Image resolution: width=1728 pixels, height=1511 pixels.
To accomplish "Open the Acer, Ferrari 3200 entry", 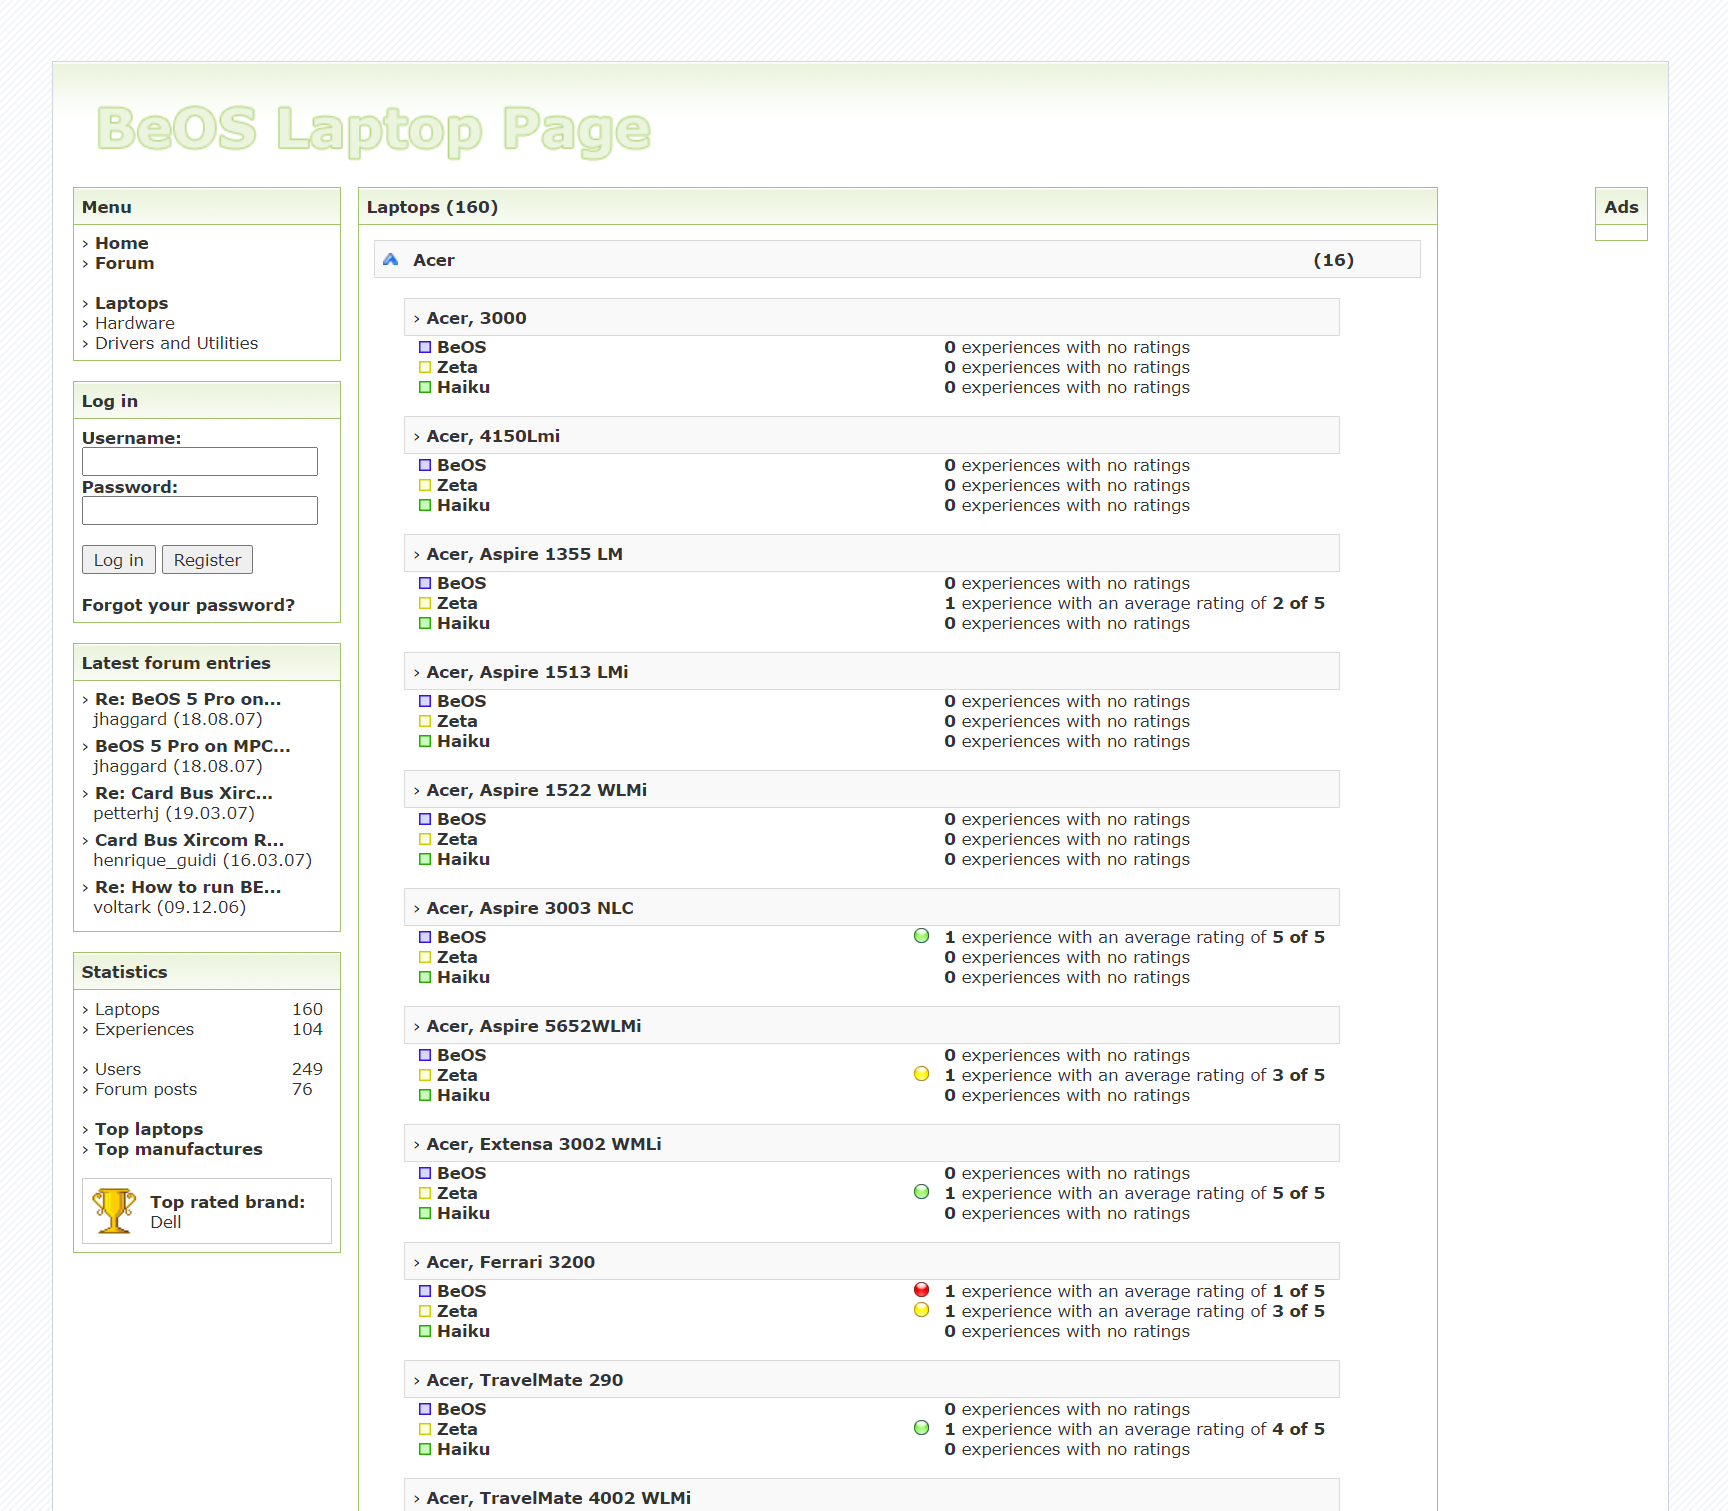I will tap(510, 1262).
